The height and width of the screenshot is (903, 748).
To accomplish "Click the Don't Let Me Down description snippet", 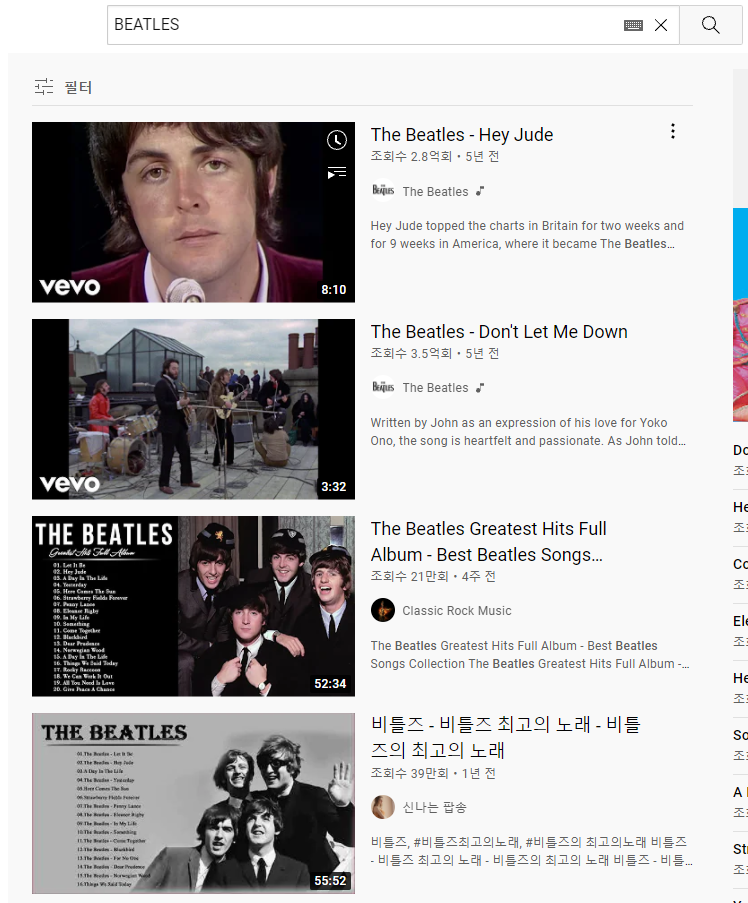I will click(528, 432).
